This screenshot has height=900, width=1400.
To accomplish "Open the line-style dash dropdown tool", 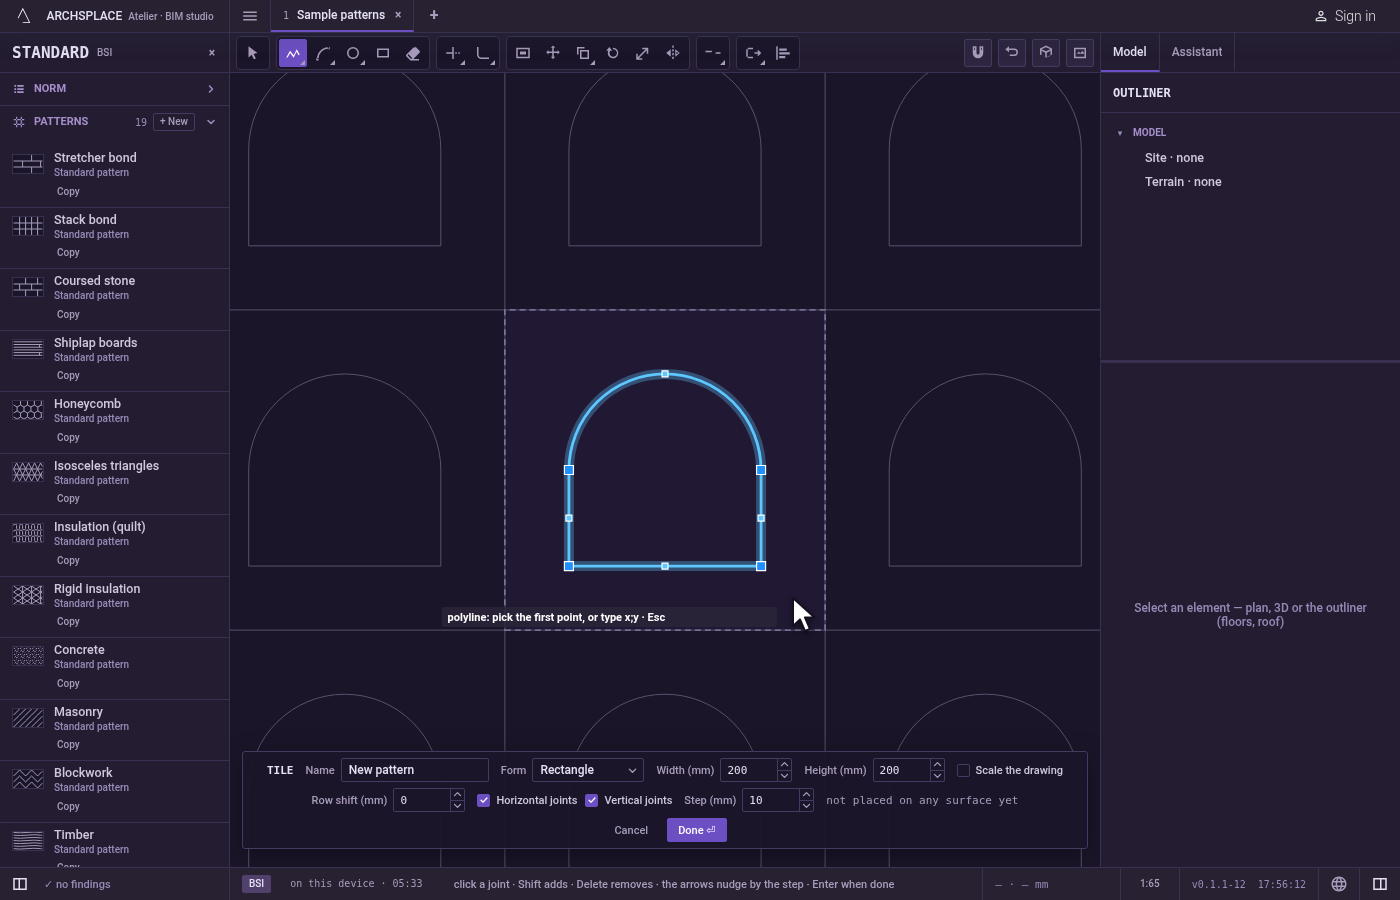I will pos(713,53).
